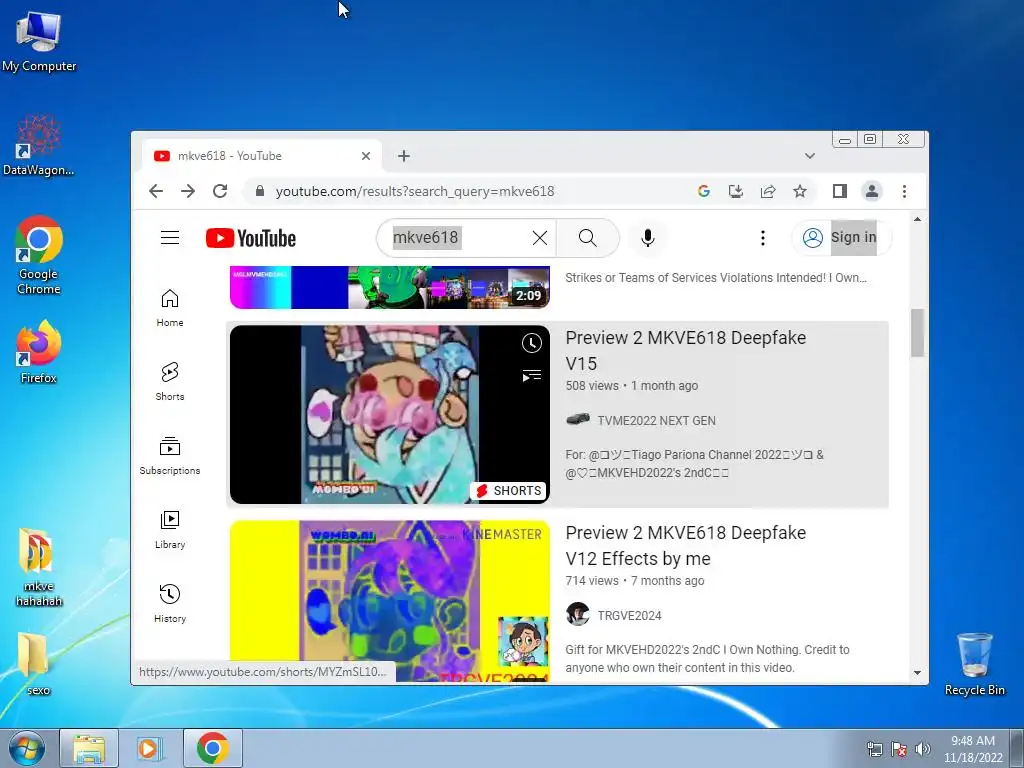
Task: Click the address bar URL
Action: [x=415, y=191]
